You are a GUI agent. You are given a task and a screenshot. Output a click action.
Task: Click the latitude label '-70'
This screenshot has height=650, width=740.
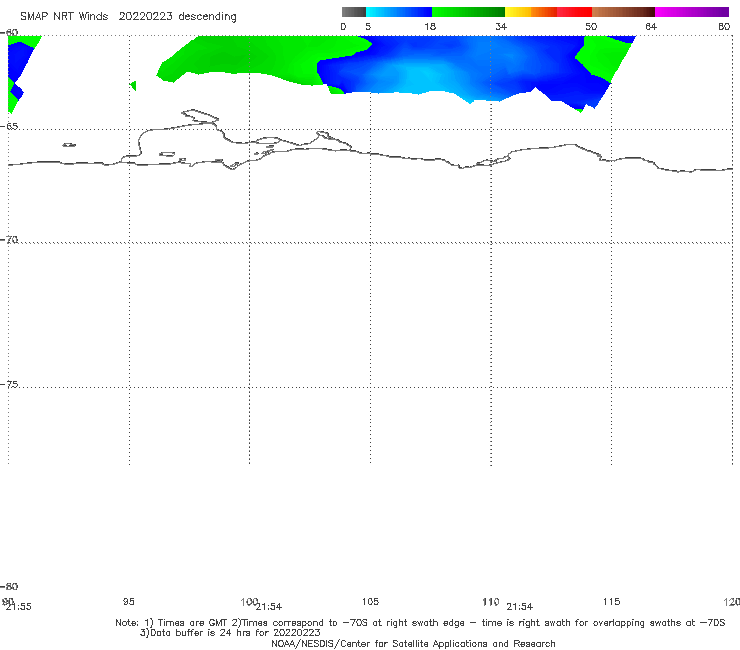click(x=9, y=240)
